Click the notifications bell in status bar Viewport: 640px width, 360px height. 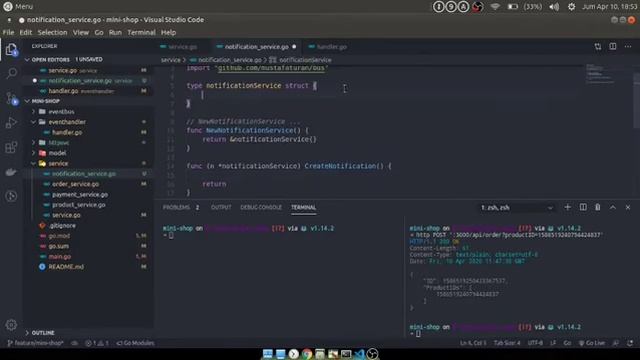tap(630, 343)
